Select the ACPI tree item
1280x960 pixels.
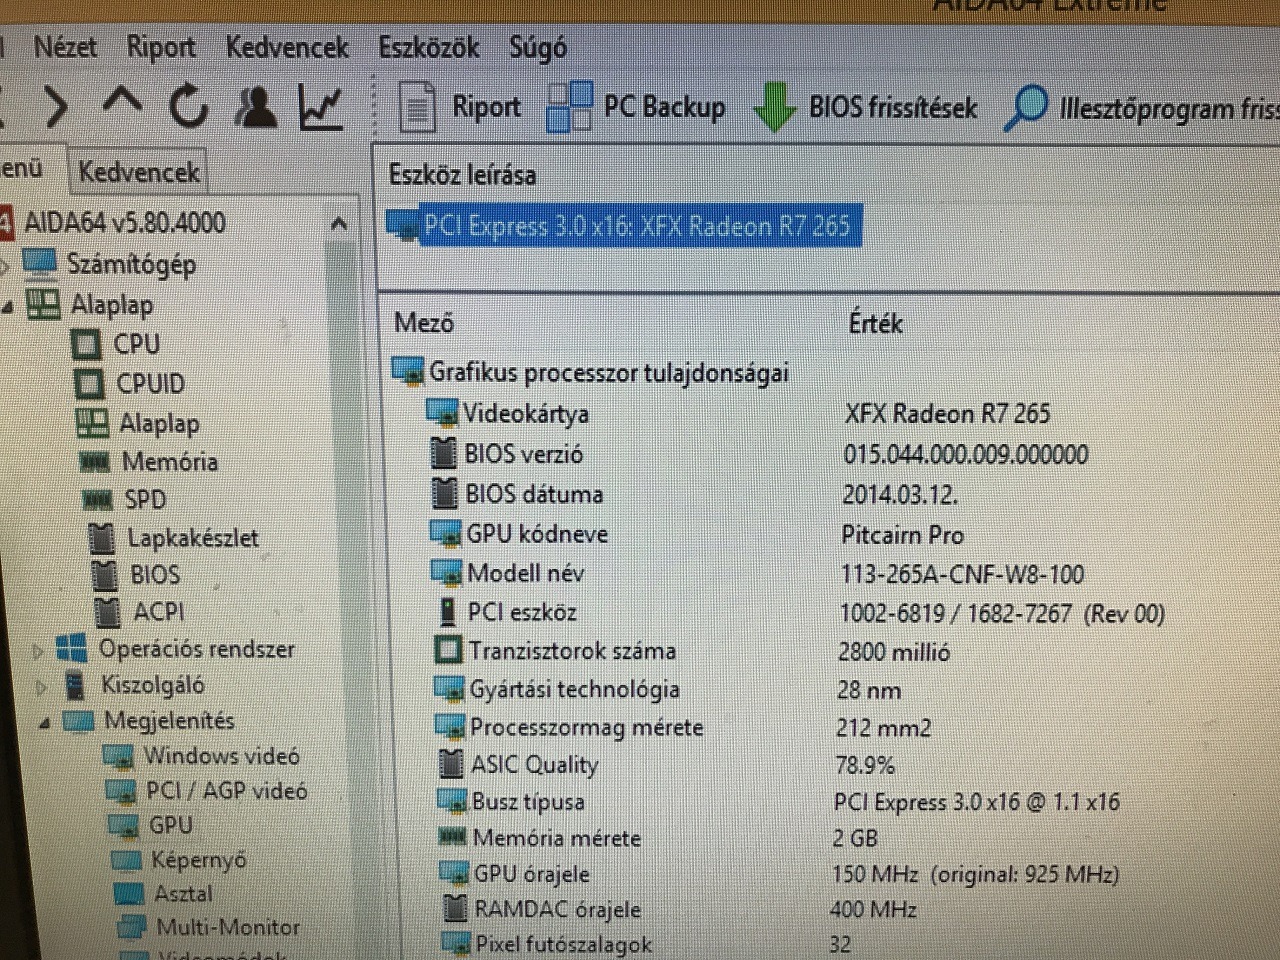click(159, 611)
